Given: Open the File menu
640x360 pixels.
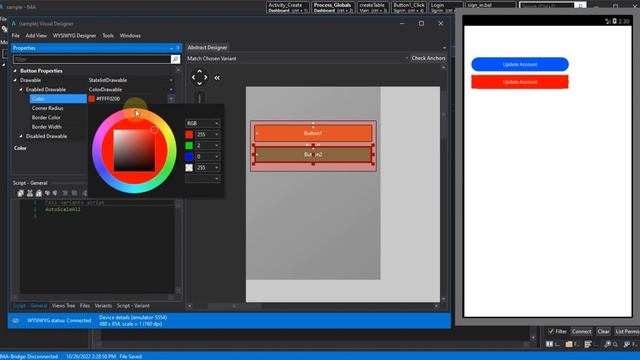Looking at the screenshot, I should 16,36.
